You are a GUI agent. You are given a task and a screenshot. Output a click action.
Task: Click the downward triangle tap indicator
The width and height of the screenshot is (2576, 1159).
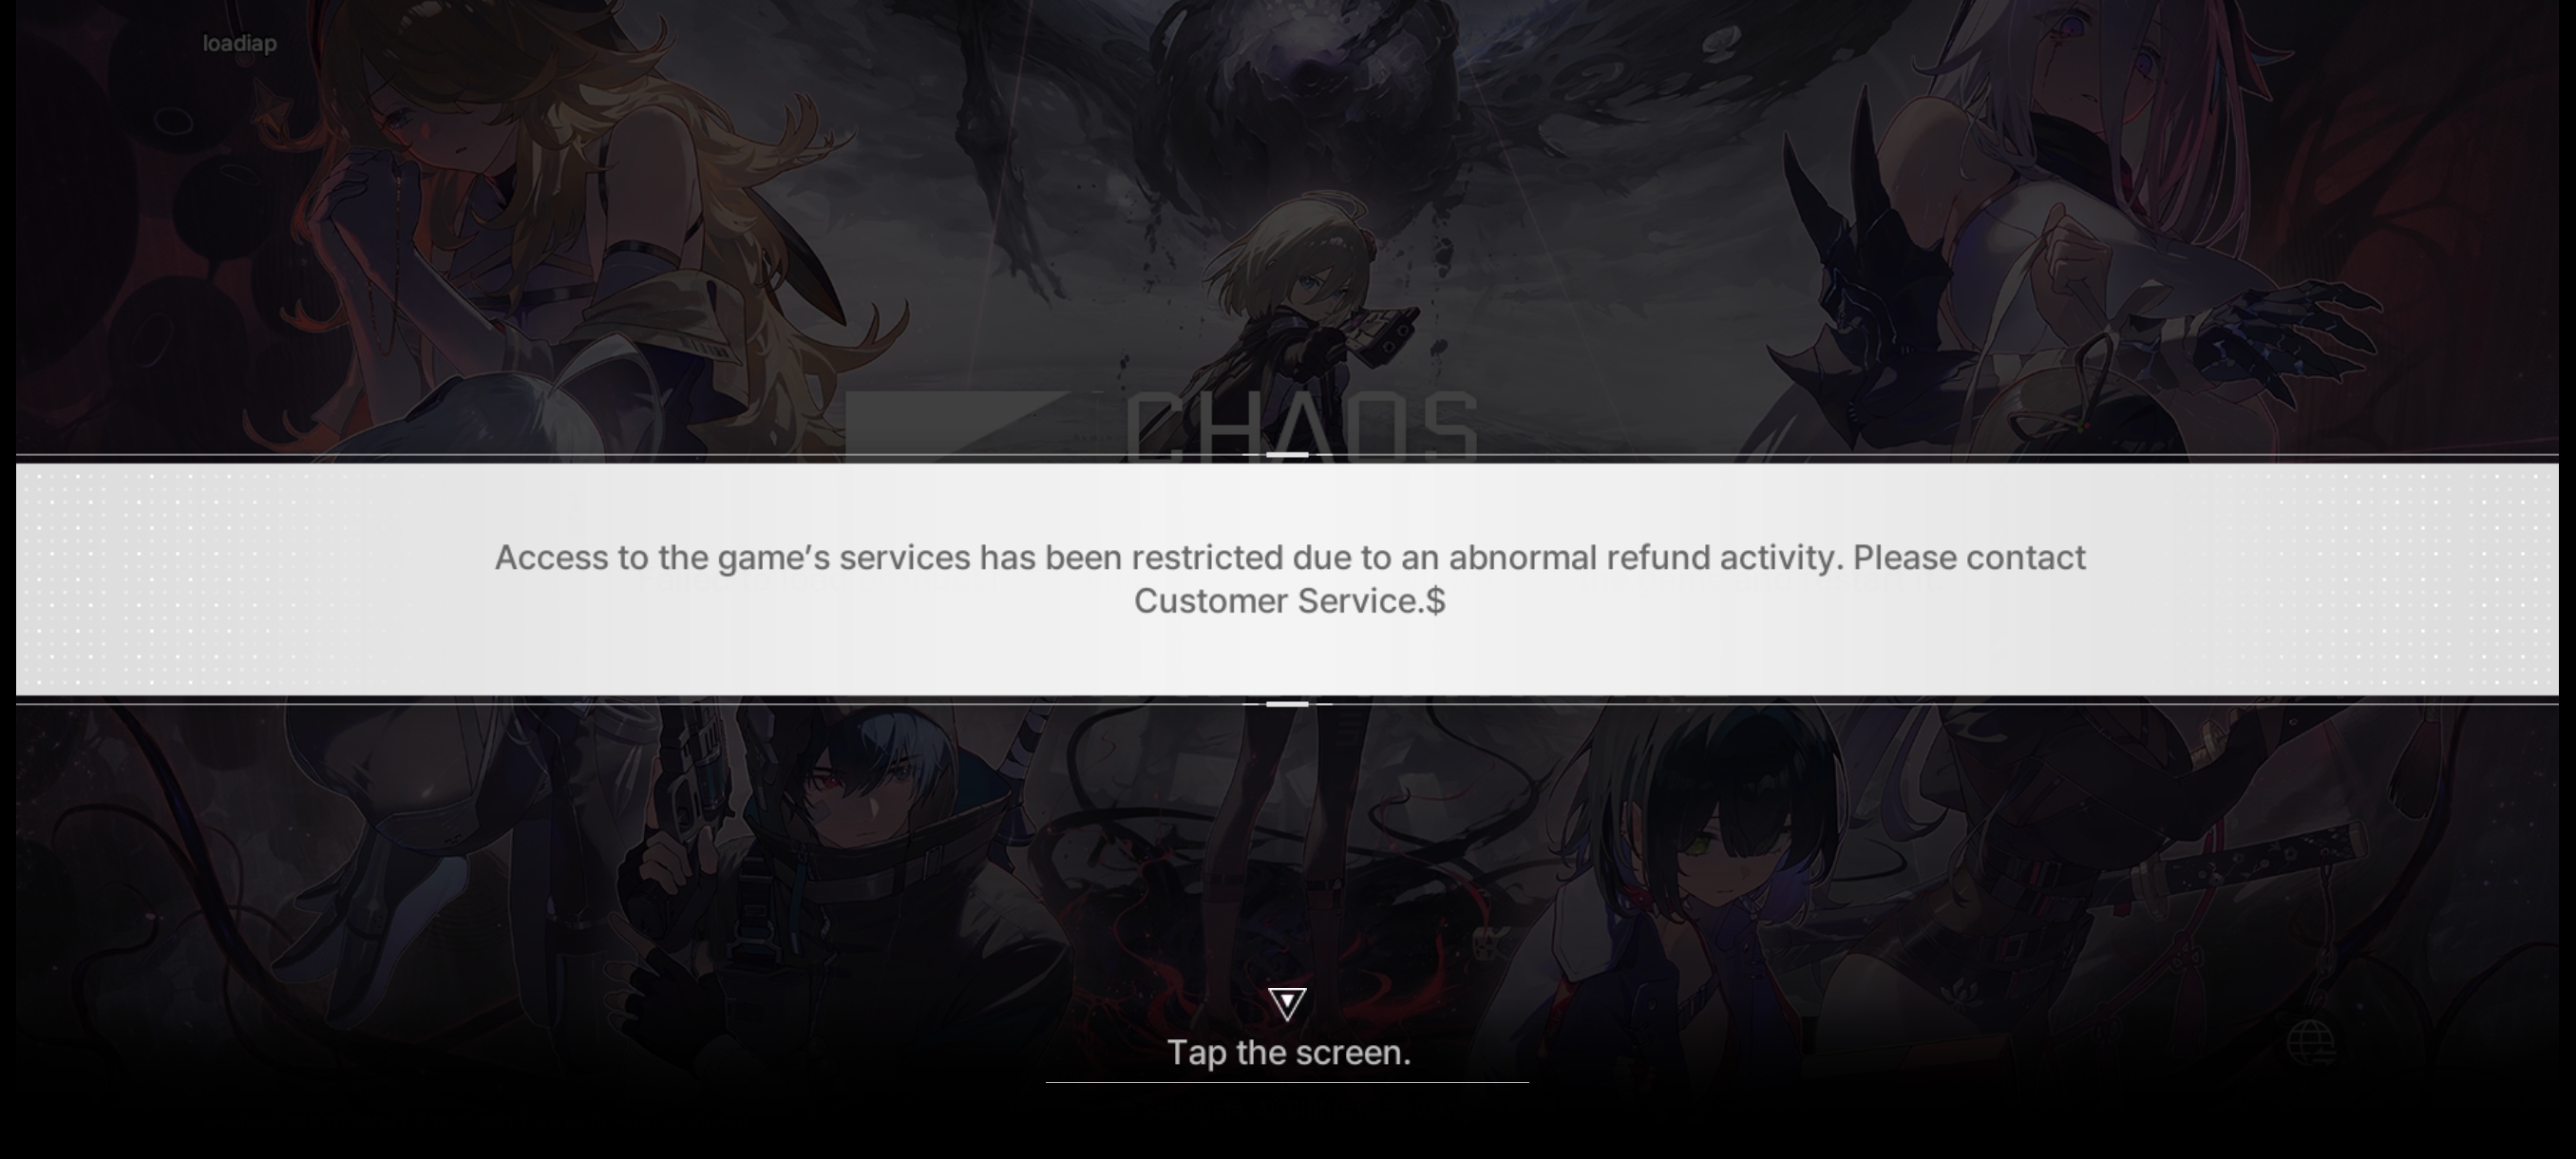(x=1287, y=1004)
